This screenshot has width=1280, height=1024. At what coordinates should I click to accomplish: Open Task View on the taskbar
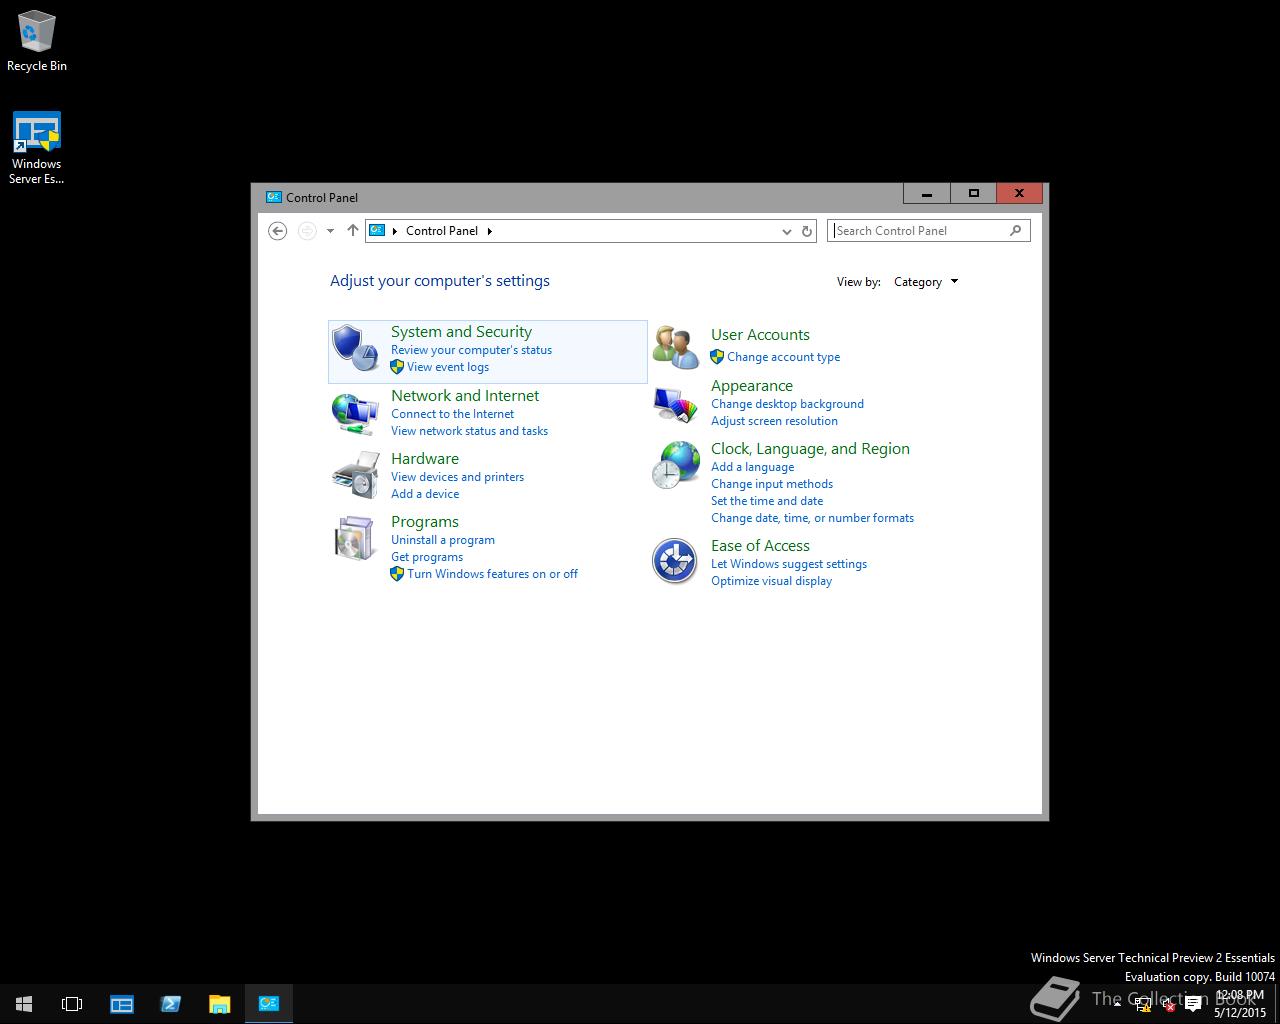(x=72, y=1004)
